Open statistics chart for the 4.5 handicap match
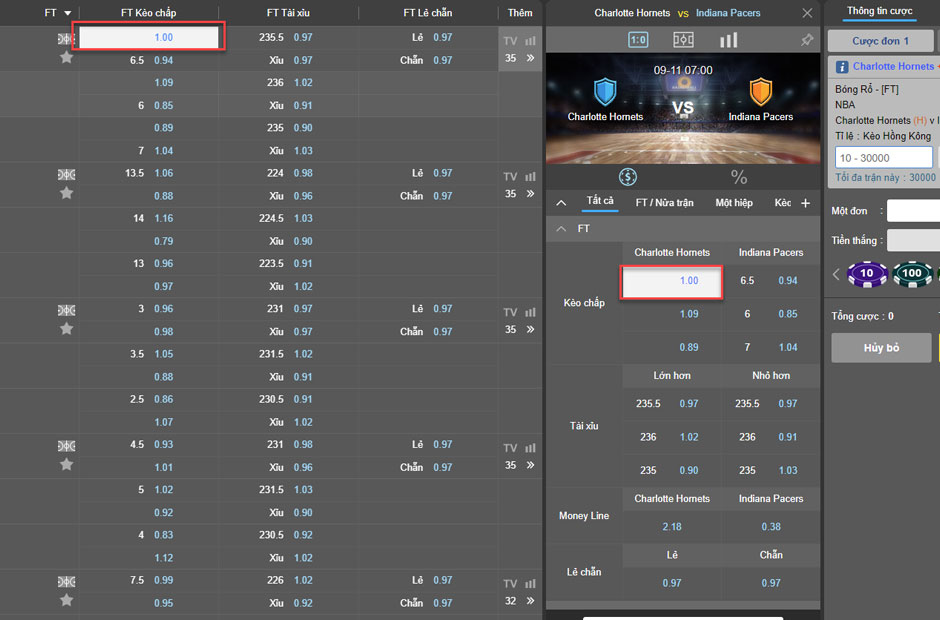Viewport: 940px width, 620px height. (x=531, y=448)
